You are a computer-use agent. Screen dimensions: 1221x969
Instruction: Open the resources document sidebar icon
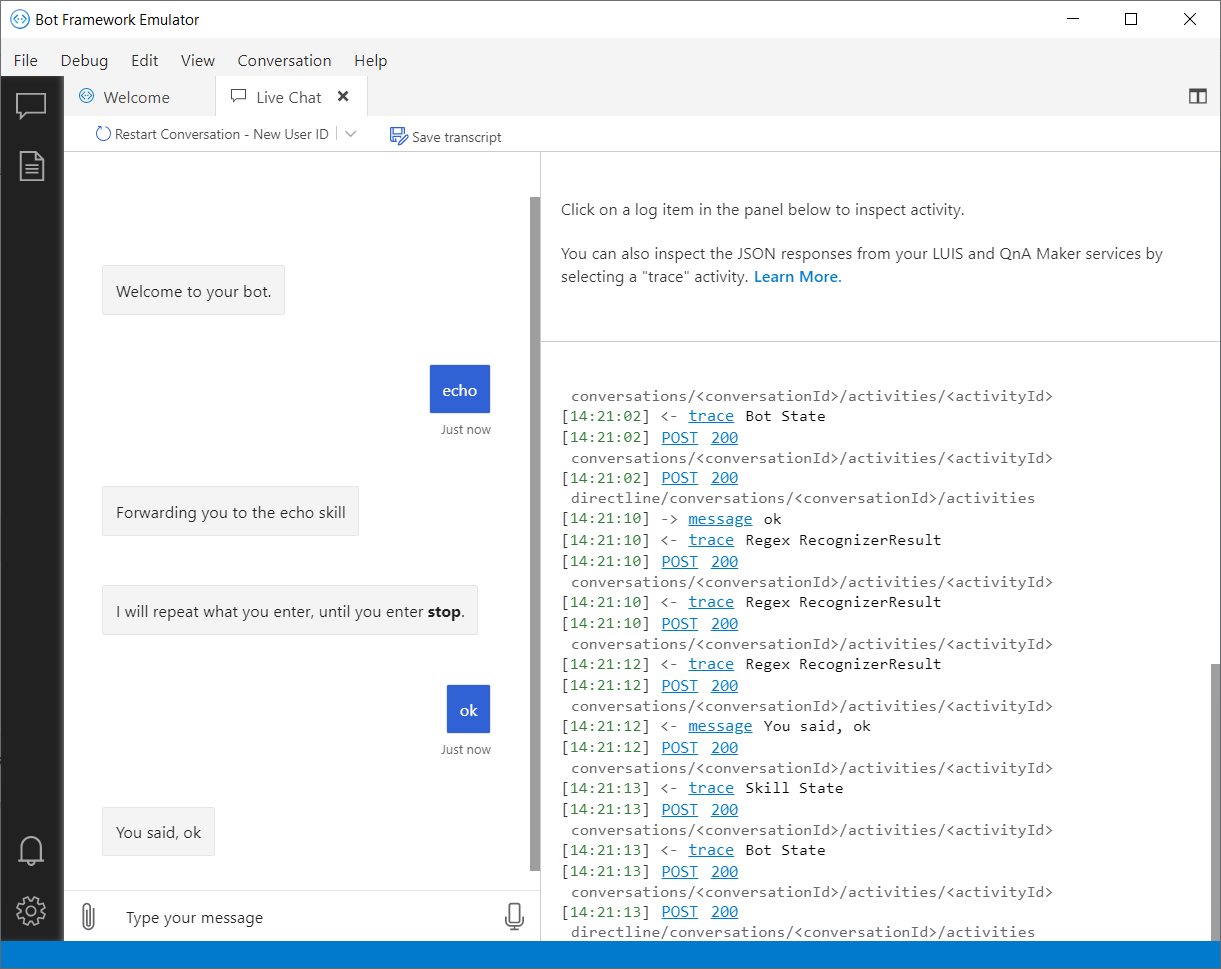tap(32, 166)
